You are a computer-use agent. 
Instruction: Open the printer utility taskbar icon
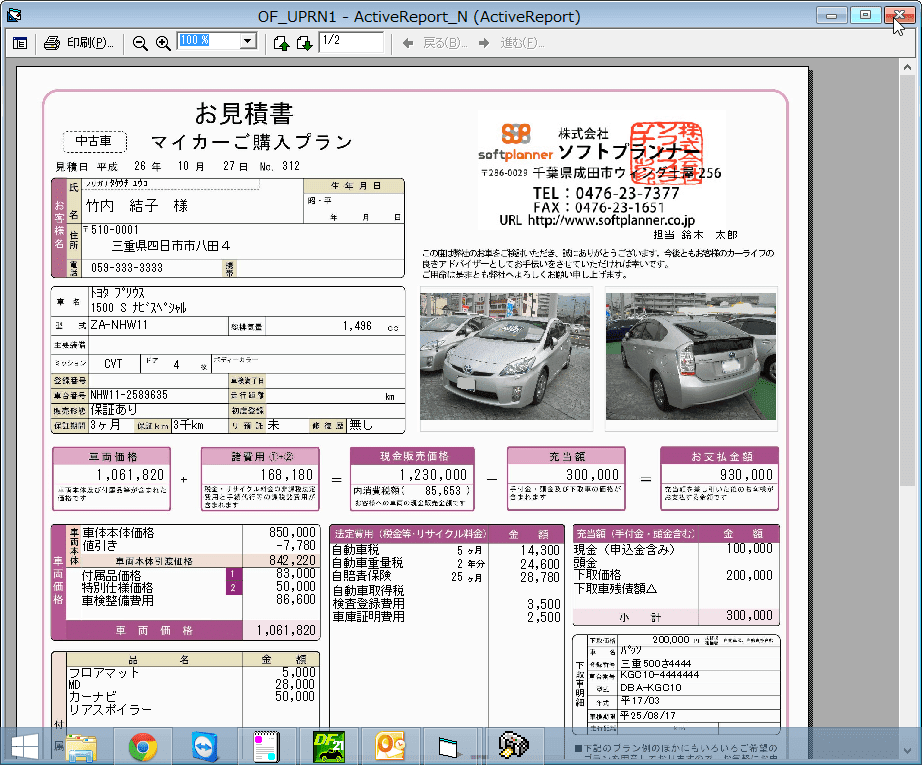coord(514,746)
